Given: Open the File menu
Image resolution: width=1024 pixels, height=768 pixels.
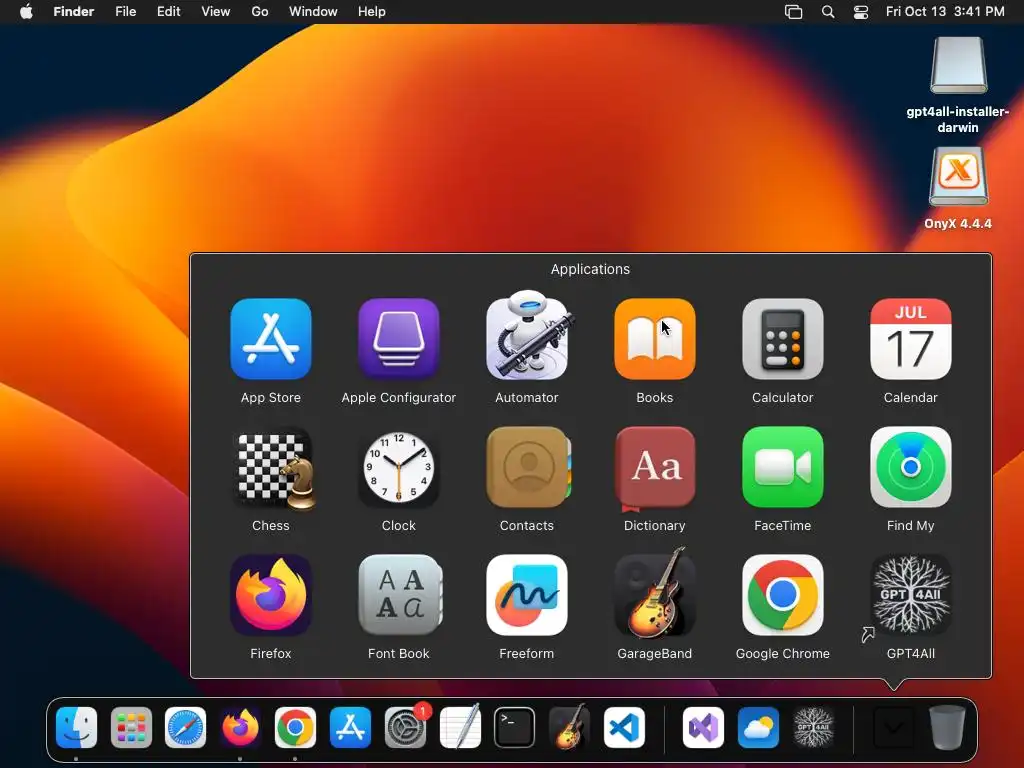Looking at the screenshot, I should point(125,12).
